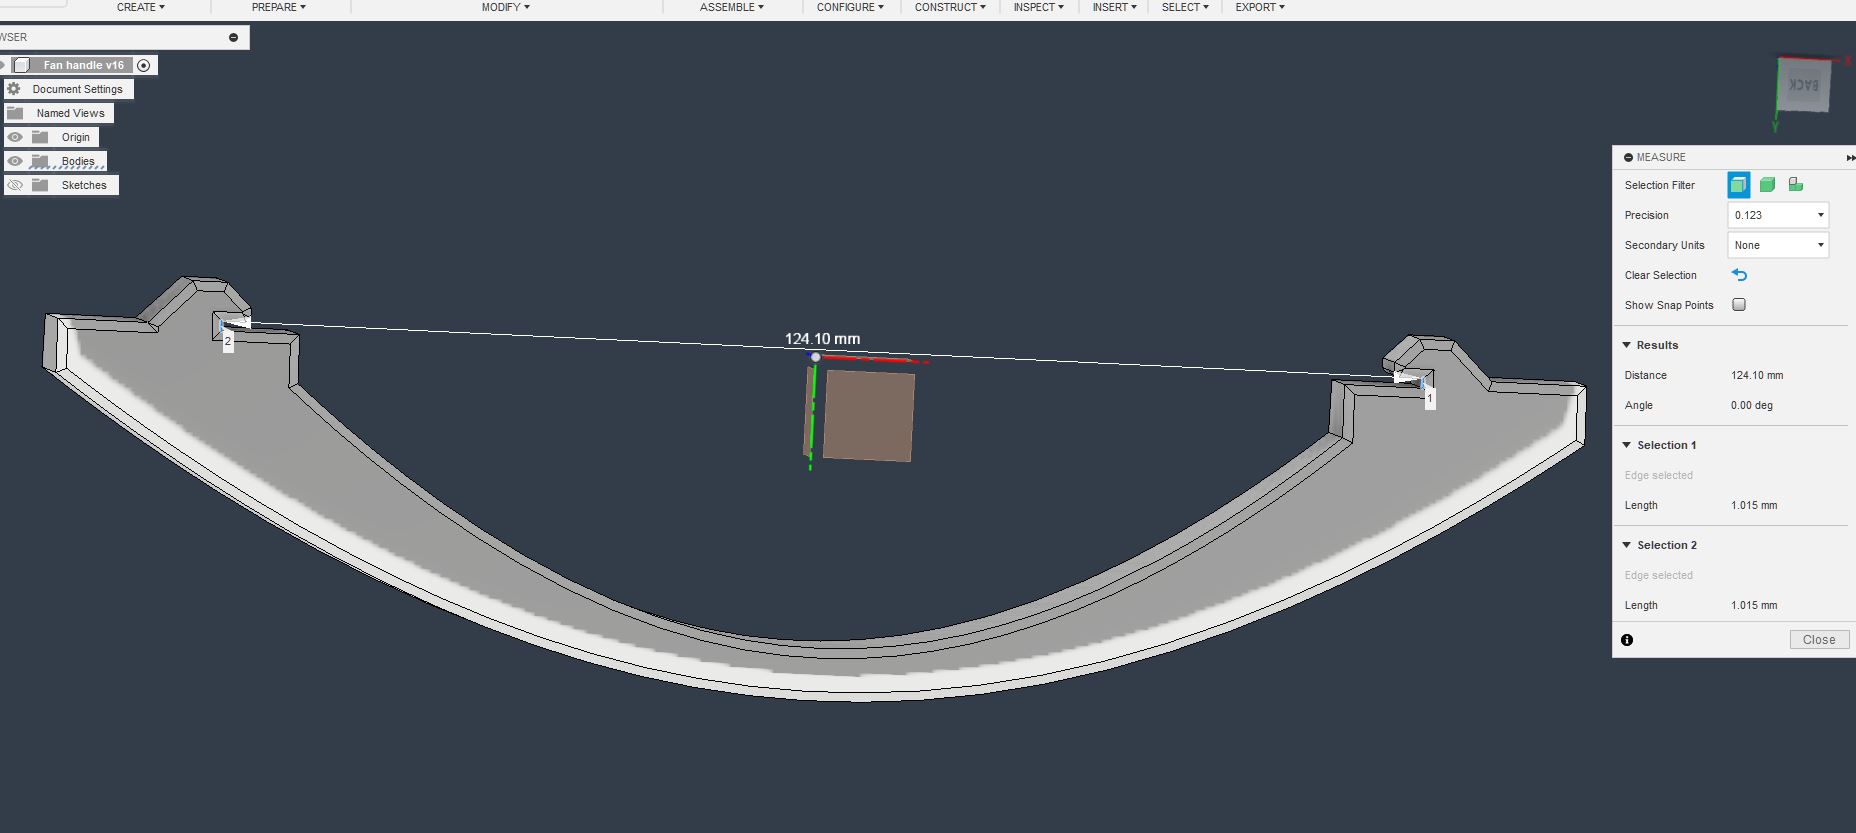
Task: Click the BACK face of the ViewCube
Action: tap(1804, 86)
